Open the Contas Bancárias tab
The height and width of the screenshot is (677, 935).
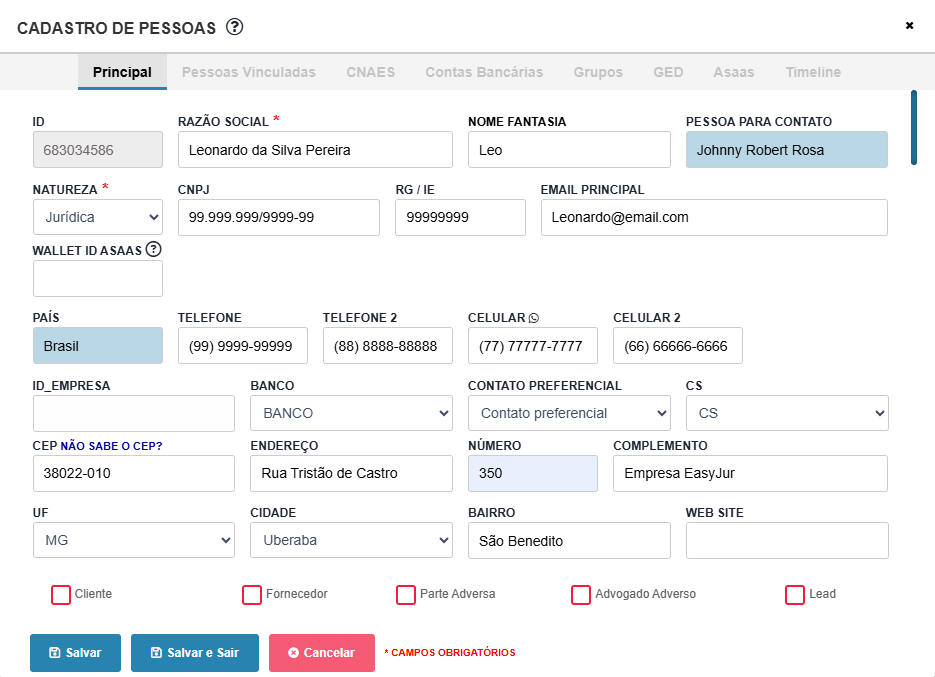point(484,72)
